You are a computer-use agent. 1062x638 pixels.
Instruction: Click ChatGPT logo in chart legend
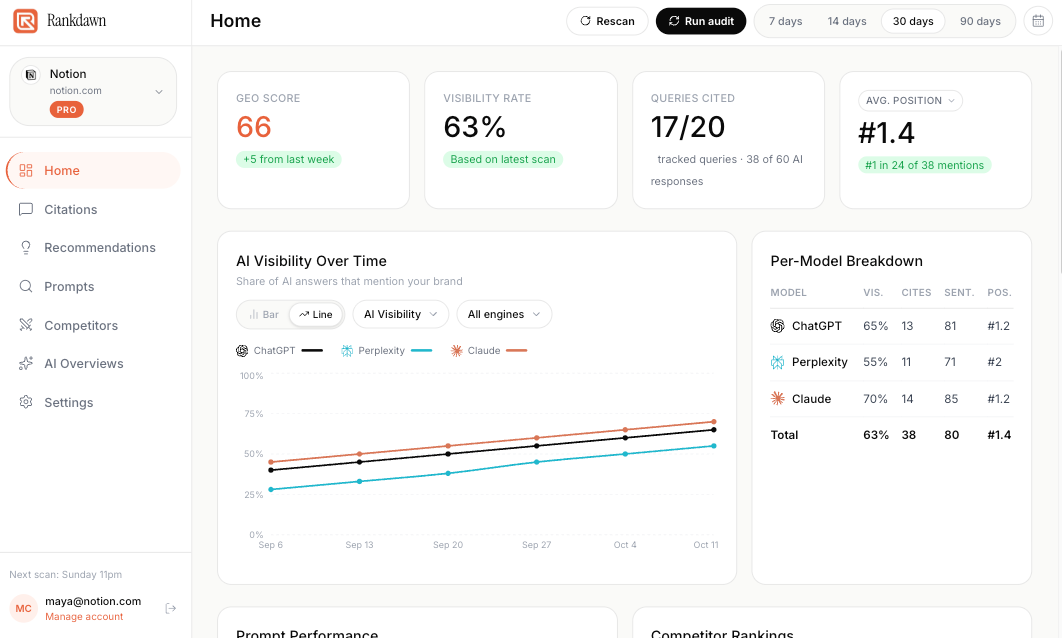coord(242,351)
